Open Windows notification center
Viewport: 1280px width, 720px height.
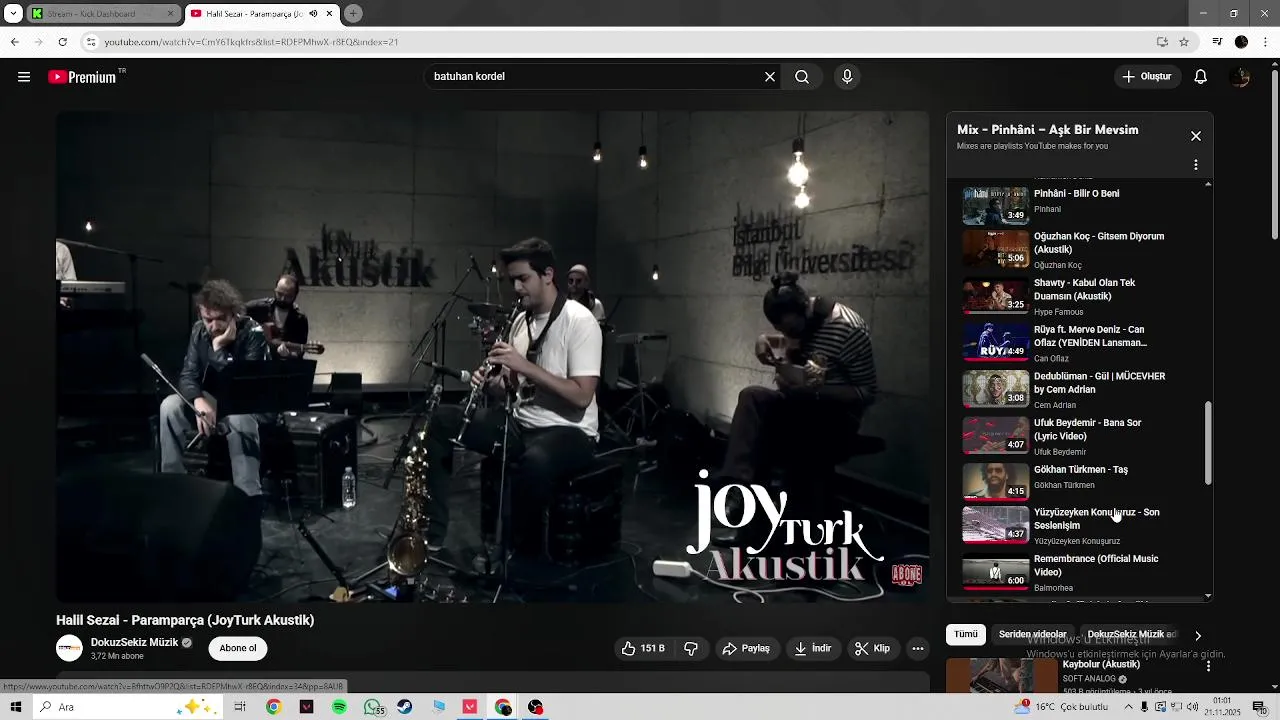[1261, 707]
